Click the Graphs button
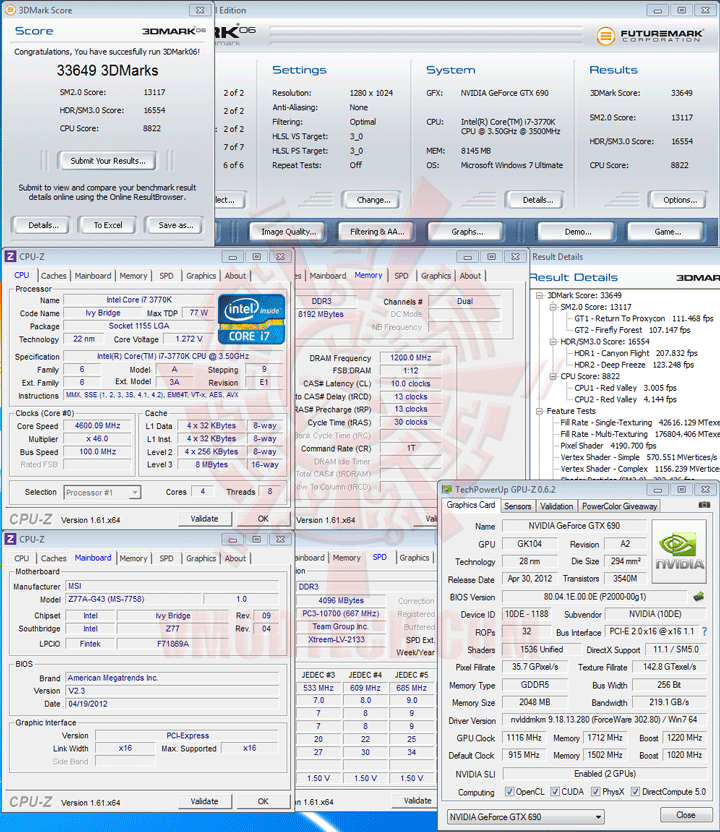720x832 pixels. point(467,232)
